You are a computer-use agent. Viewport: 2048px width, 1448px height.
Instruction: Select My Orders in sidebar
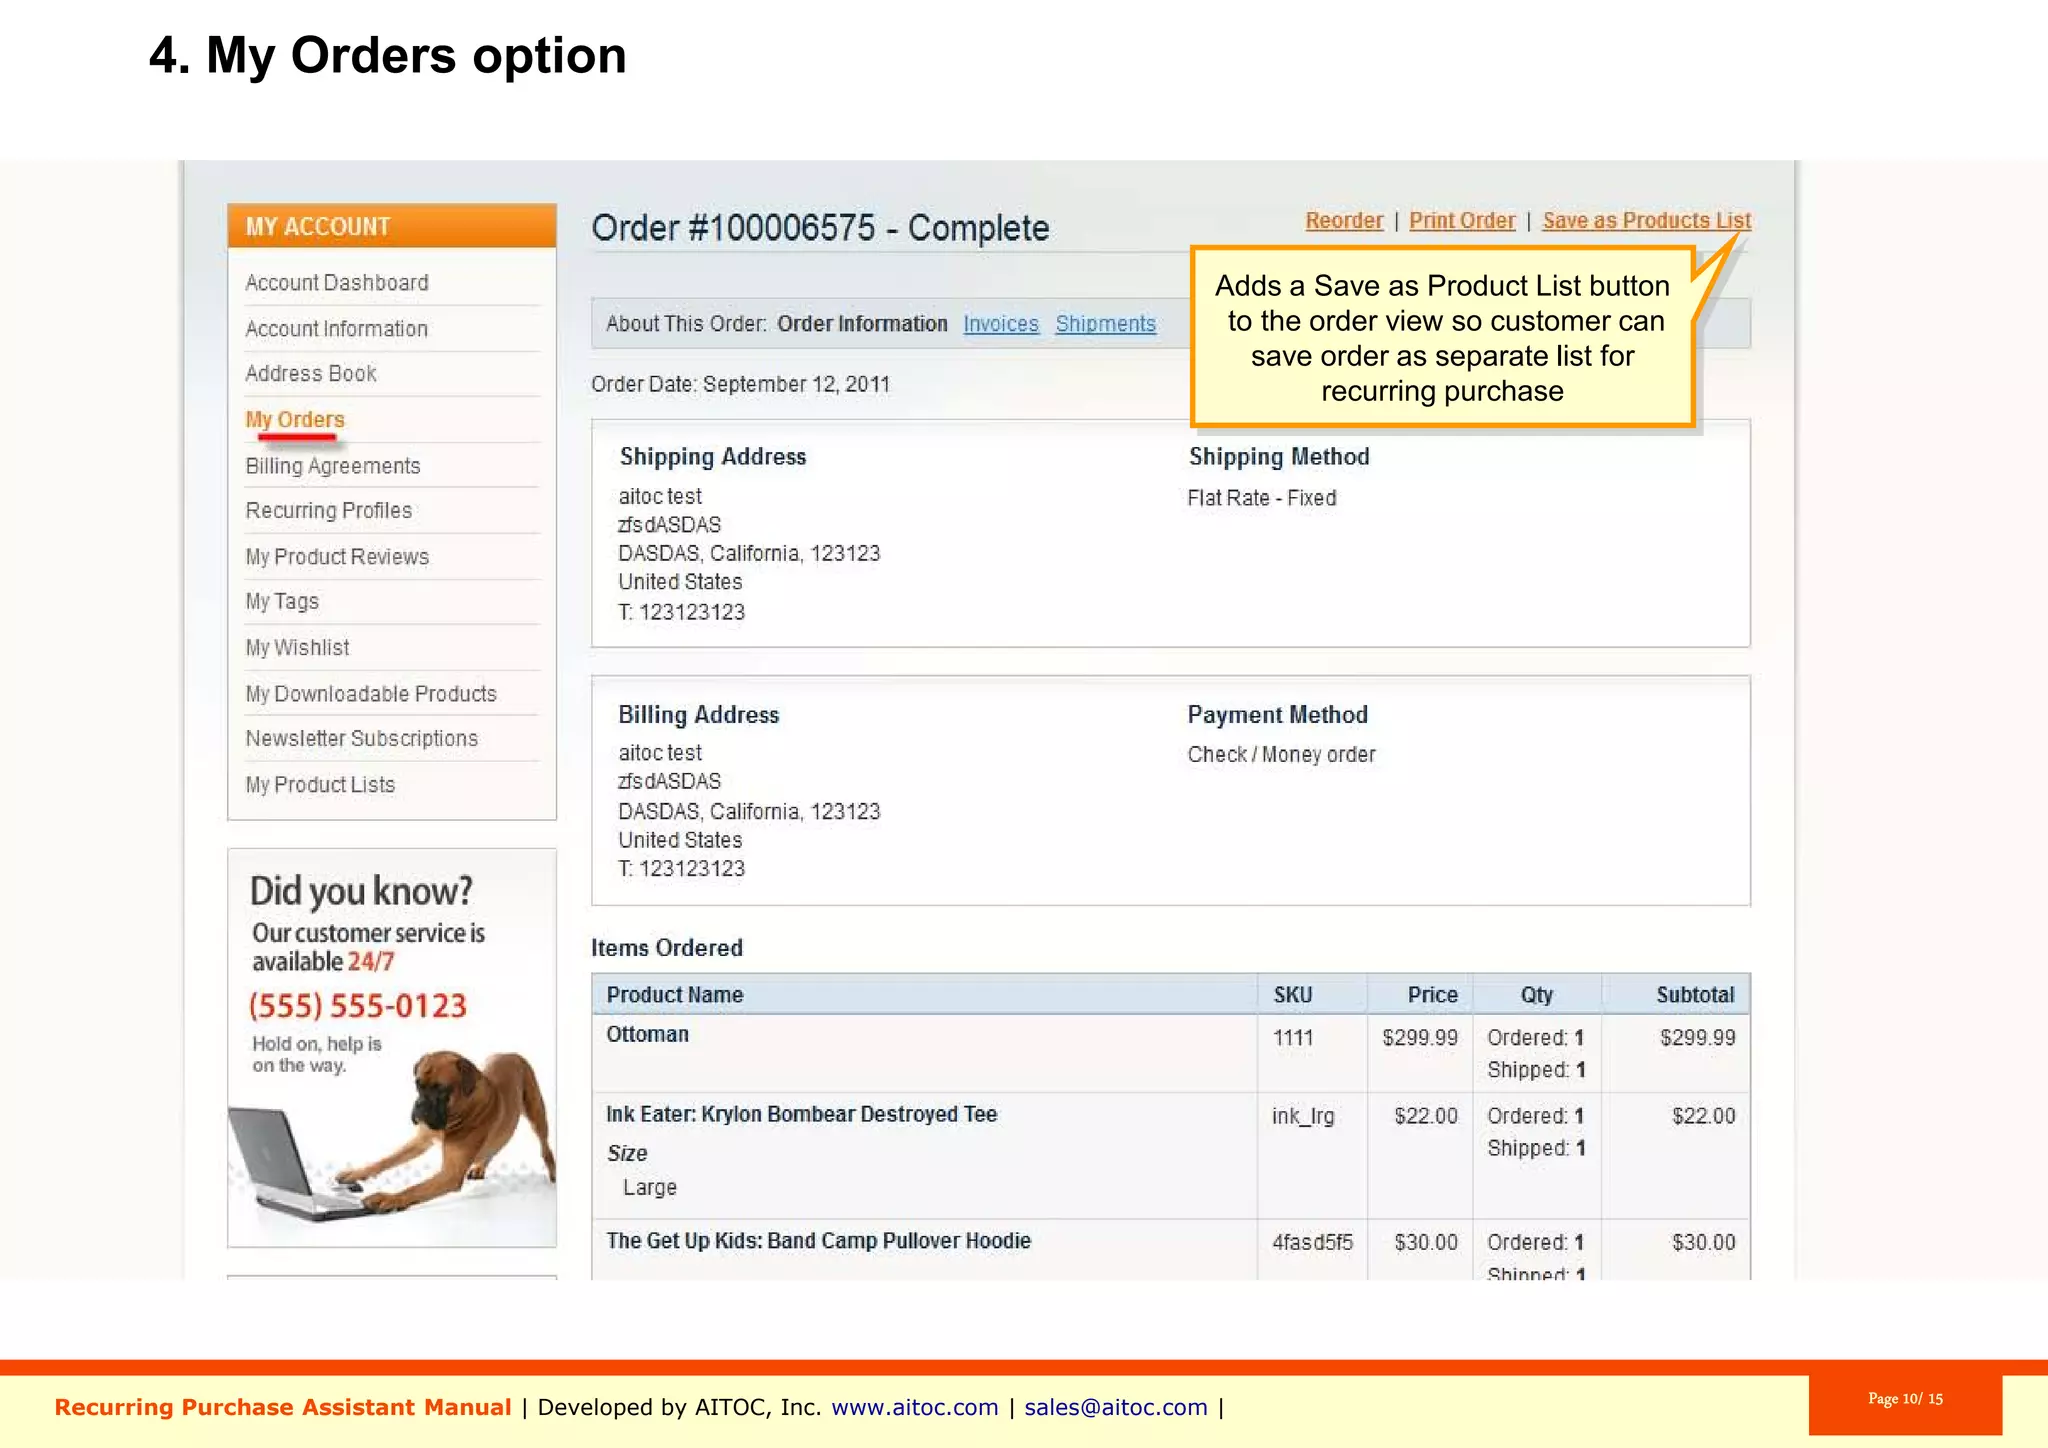point(295,420)
